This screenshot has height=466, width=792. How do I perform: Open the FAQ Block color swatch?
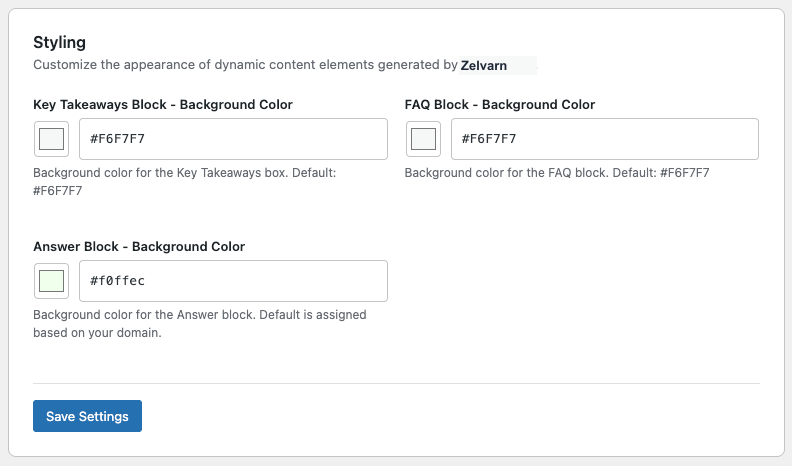[x=423, y=139]
